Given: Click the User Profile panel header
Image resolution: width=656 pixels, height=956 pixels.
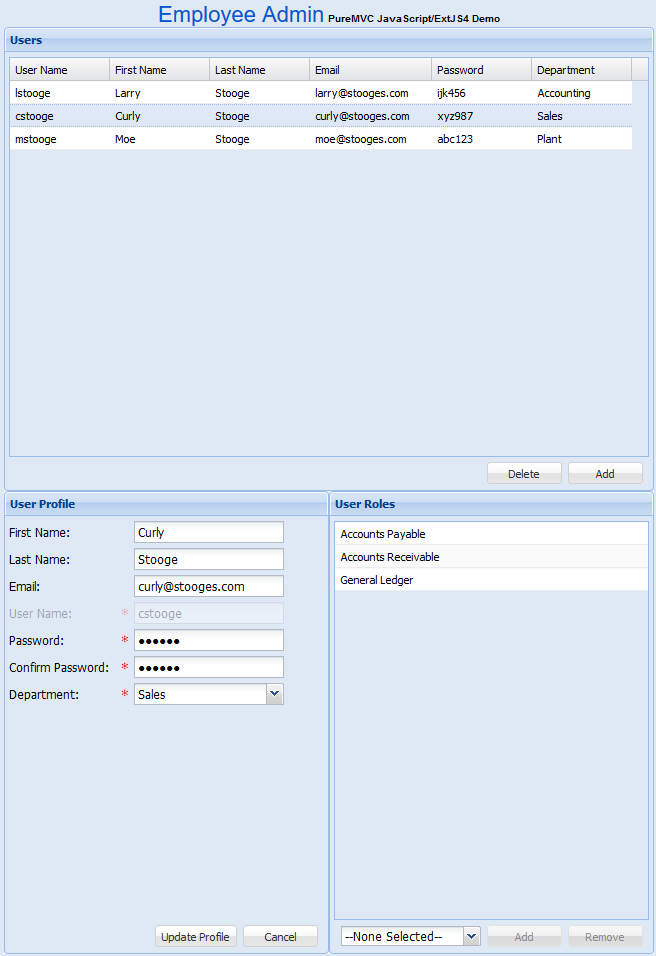Looking at the screenshot, I should tap(166, 504).
